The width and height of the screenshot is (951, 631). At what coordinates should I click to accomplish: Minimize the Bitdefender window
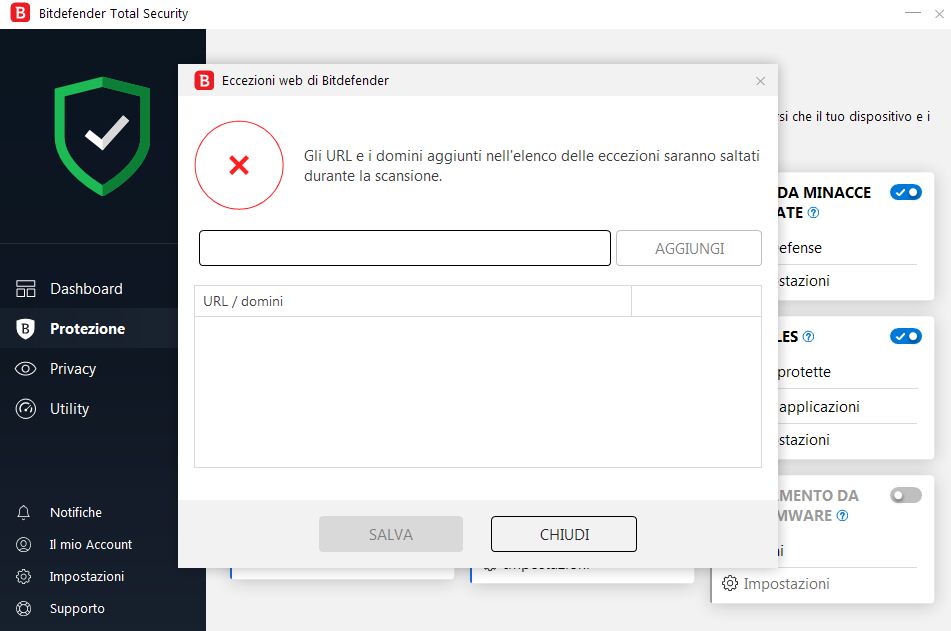click(x=913, y=13)
